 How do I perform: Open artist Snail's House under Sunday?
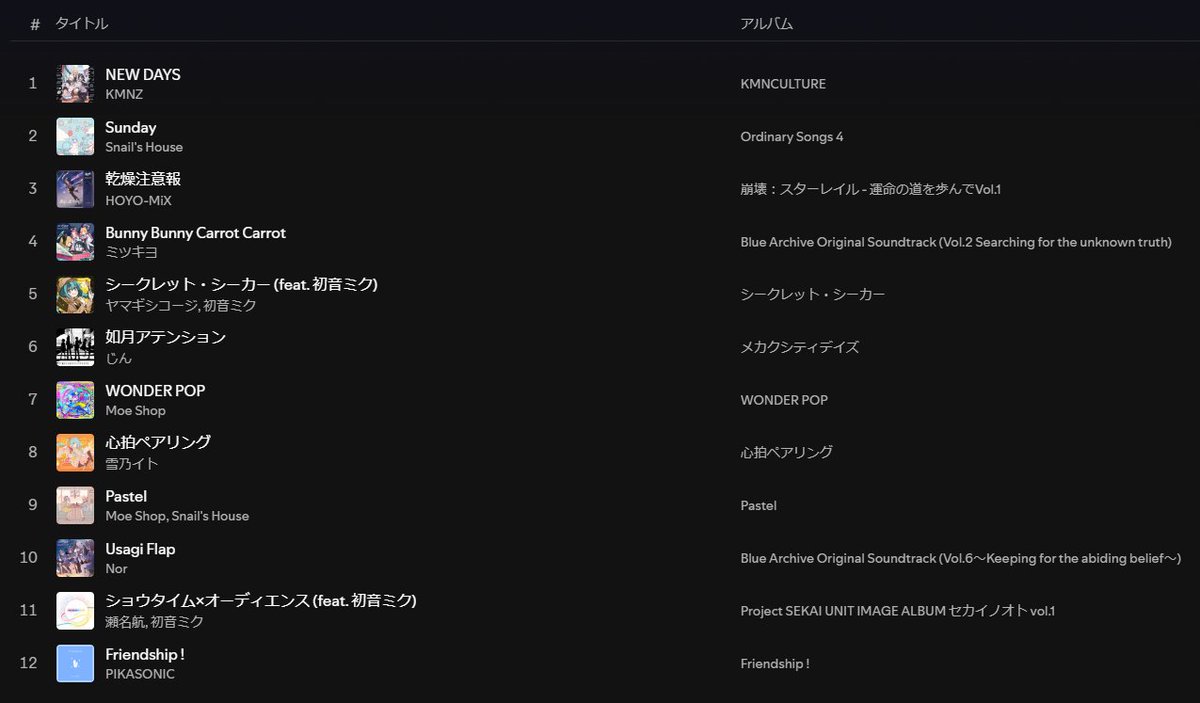point(144,147)
